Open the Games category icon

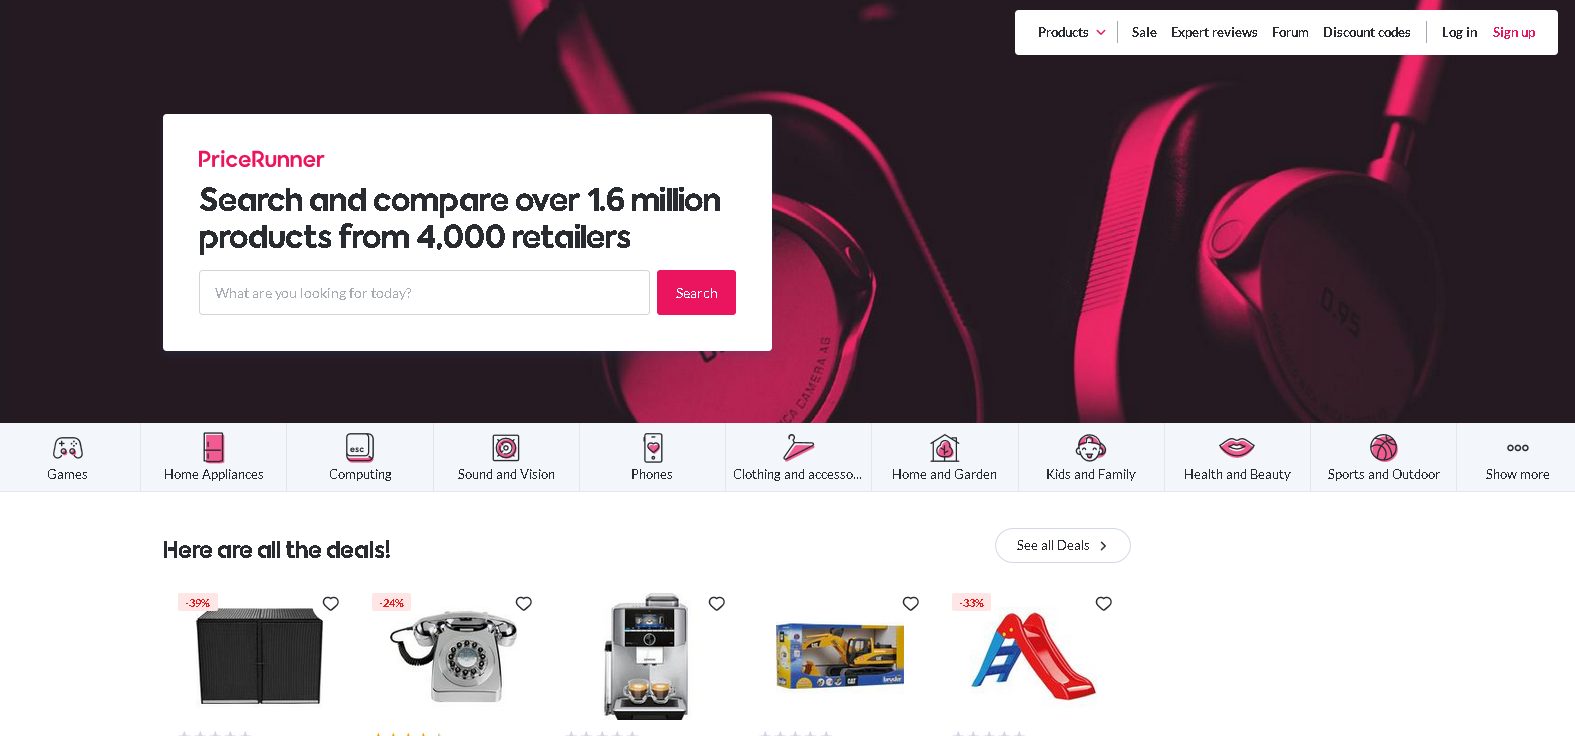pyautogui.click(x=67, y=447)
